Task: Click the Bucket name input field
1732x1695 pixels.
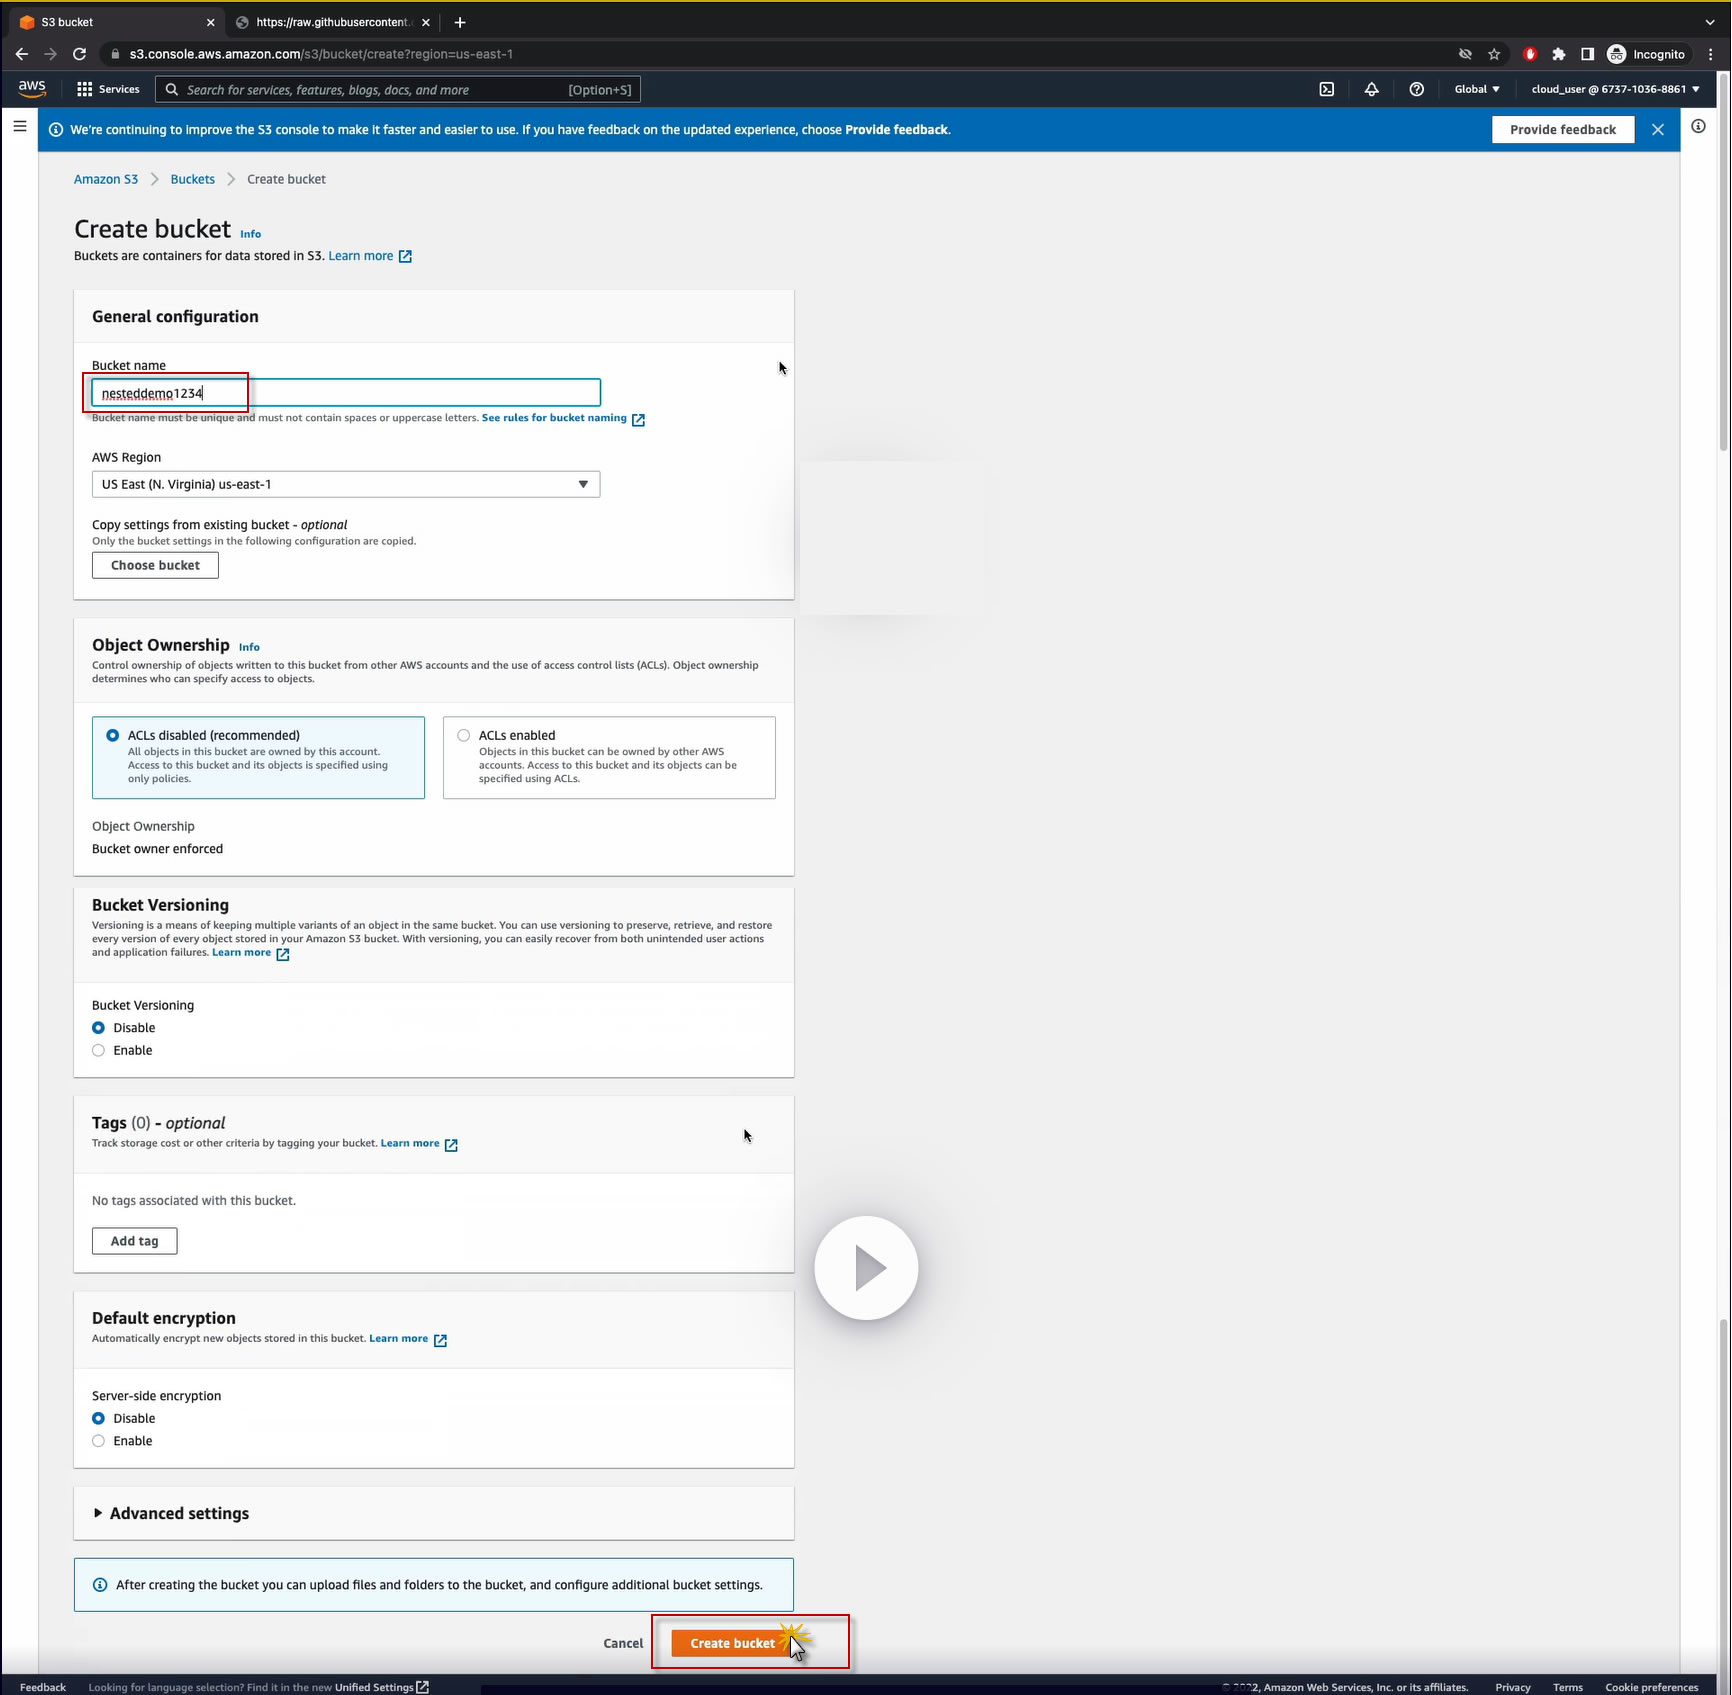Action: click(346, 393)
